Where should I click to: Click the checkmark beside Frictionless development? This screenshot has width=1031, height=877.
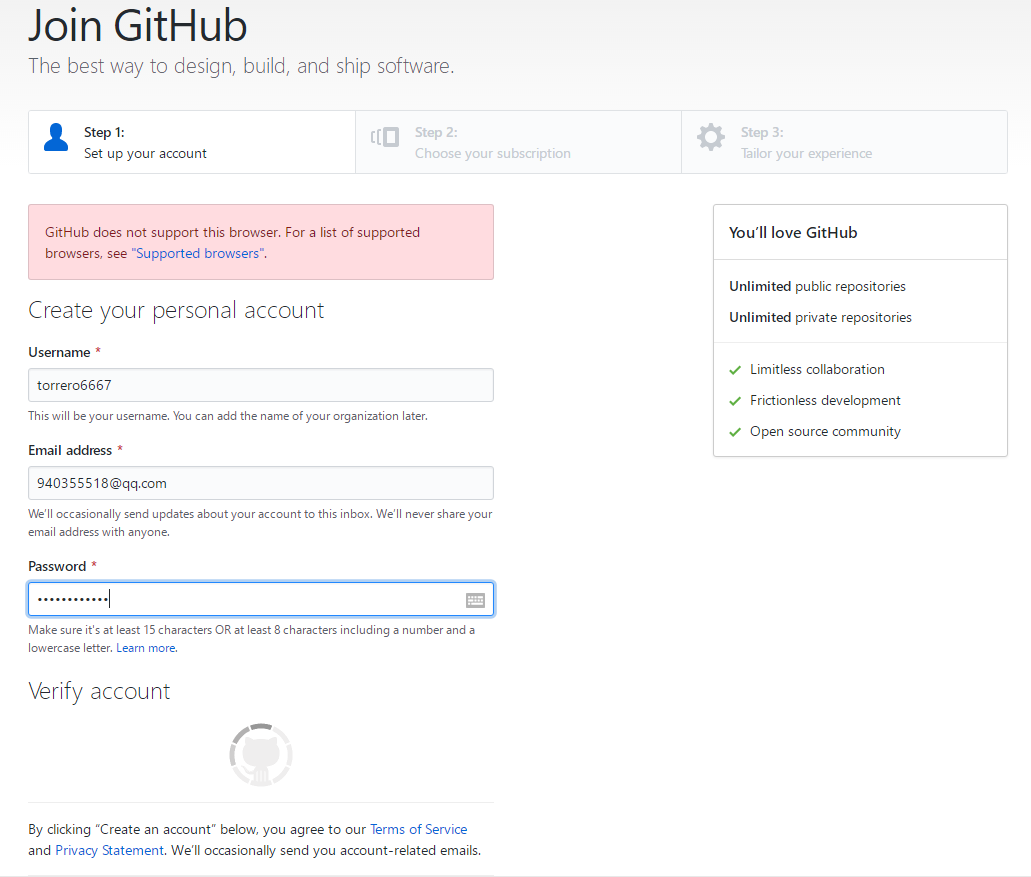point(735,401)
